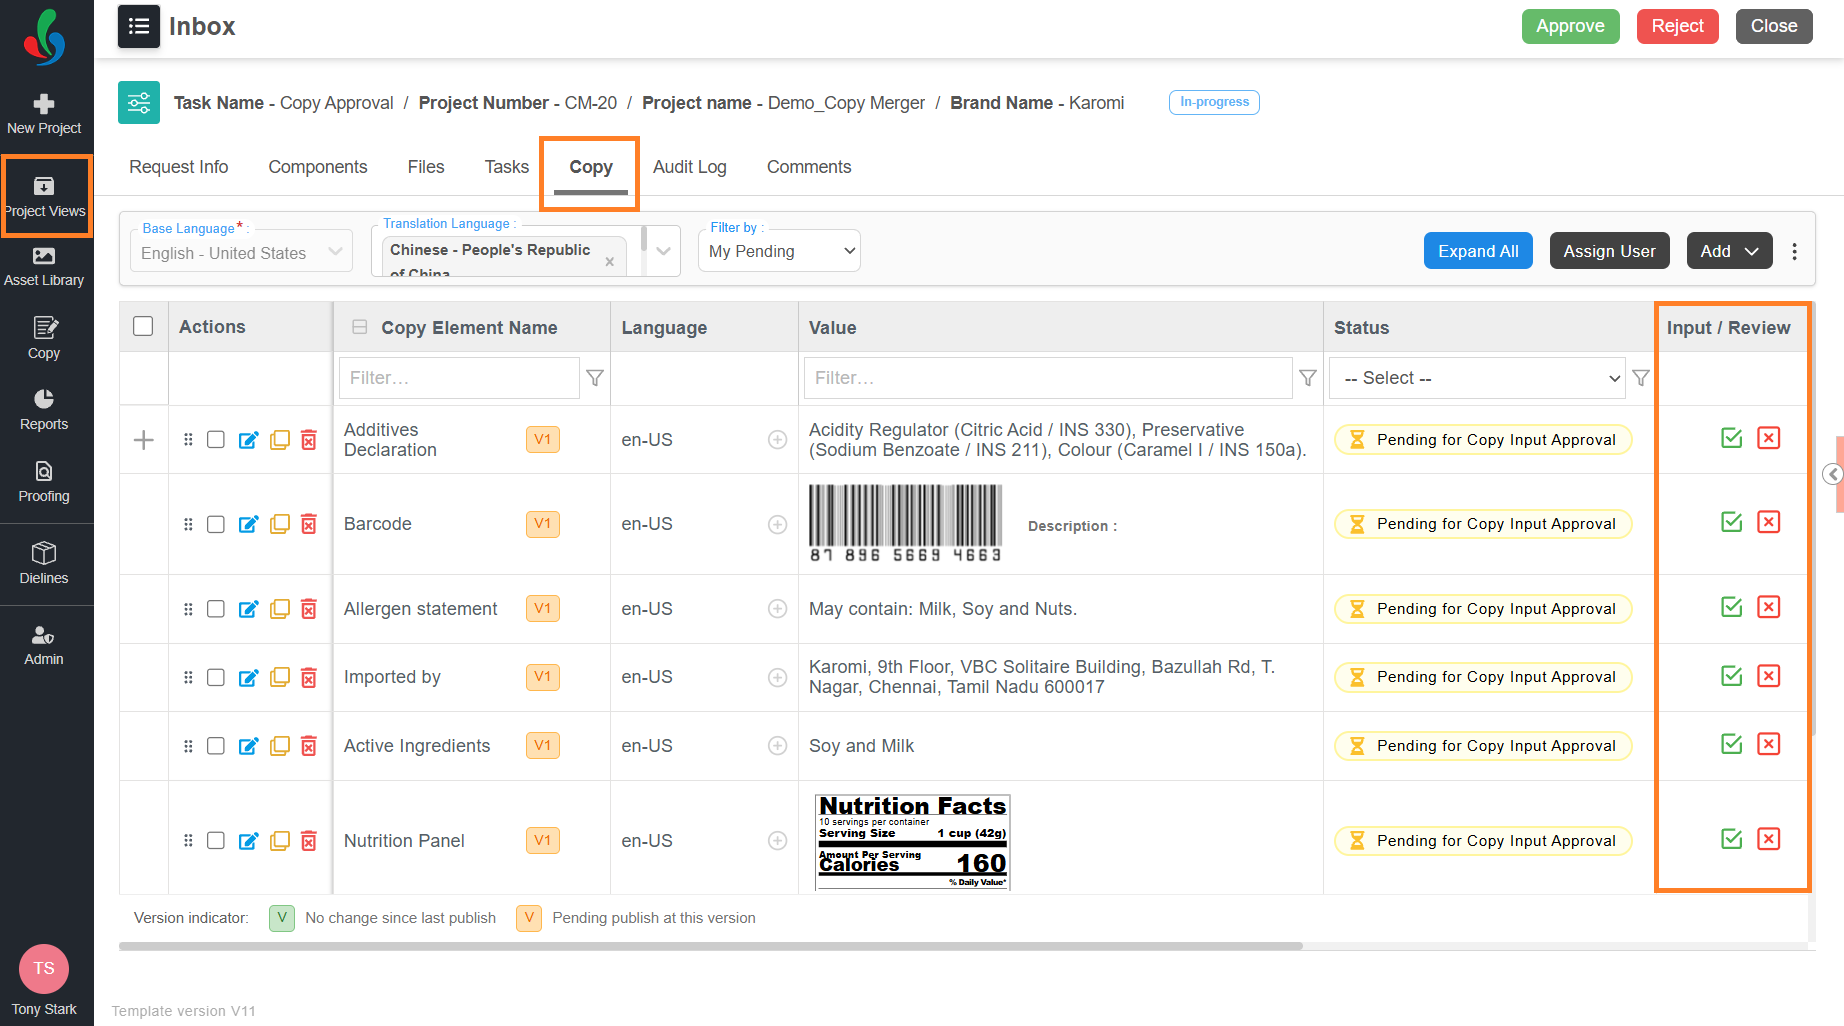This screenshot has height=1026, width=1844.
Task: Expand the Additives Declaration row with plus
Action: [144, 440]
